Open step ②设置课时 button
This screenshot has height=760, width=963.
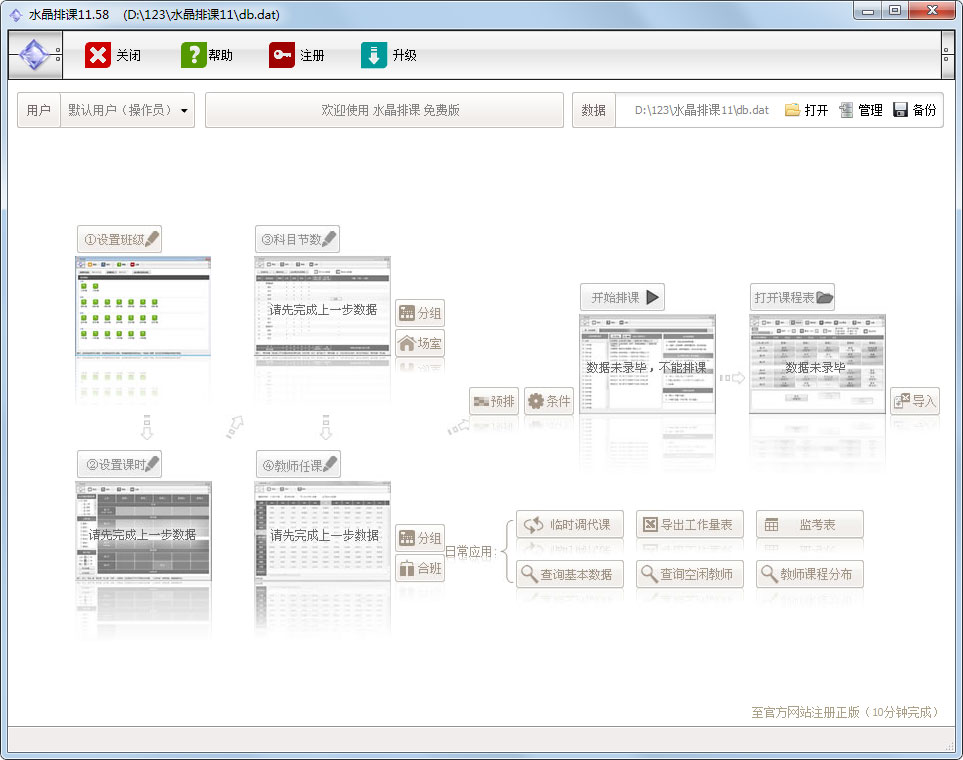[119, 464]
